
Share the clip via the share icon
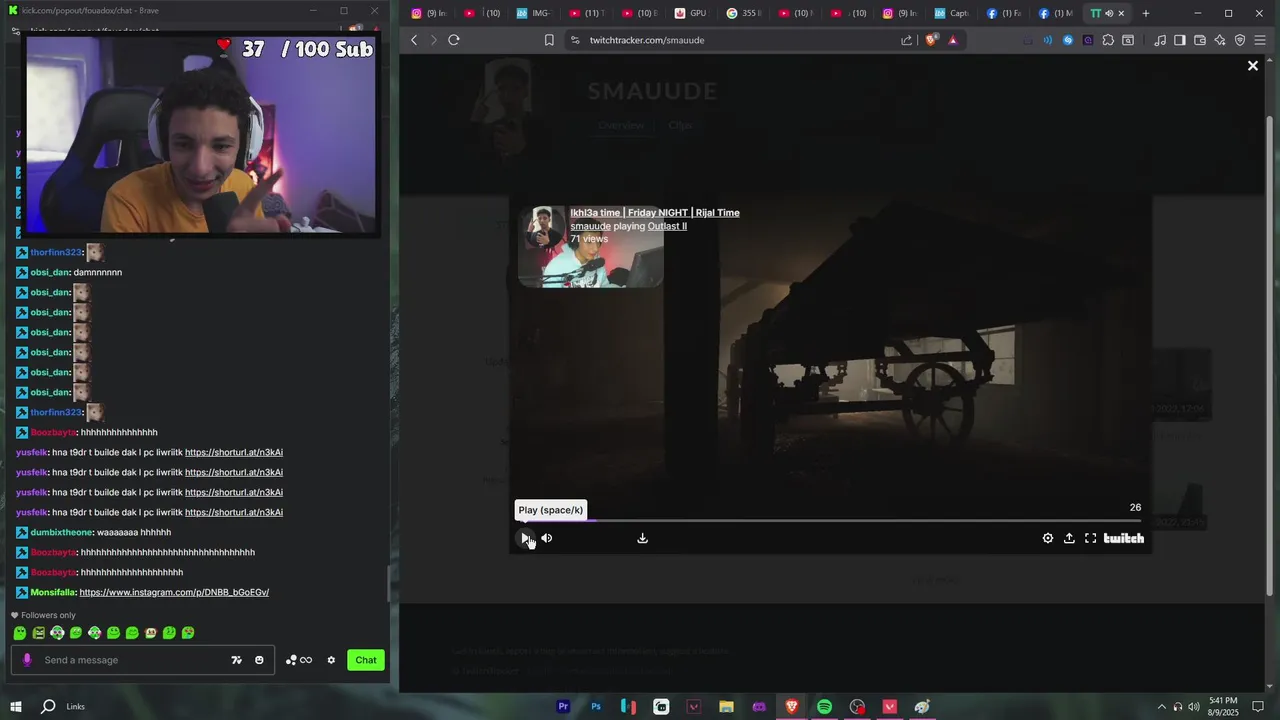[x=1069, y=538]
